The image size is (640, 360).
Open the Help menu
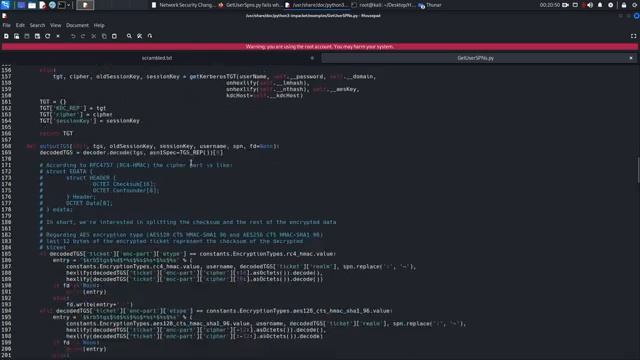99,25
